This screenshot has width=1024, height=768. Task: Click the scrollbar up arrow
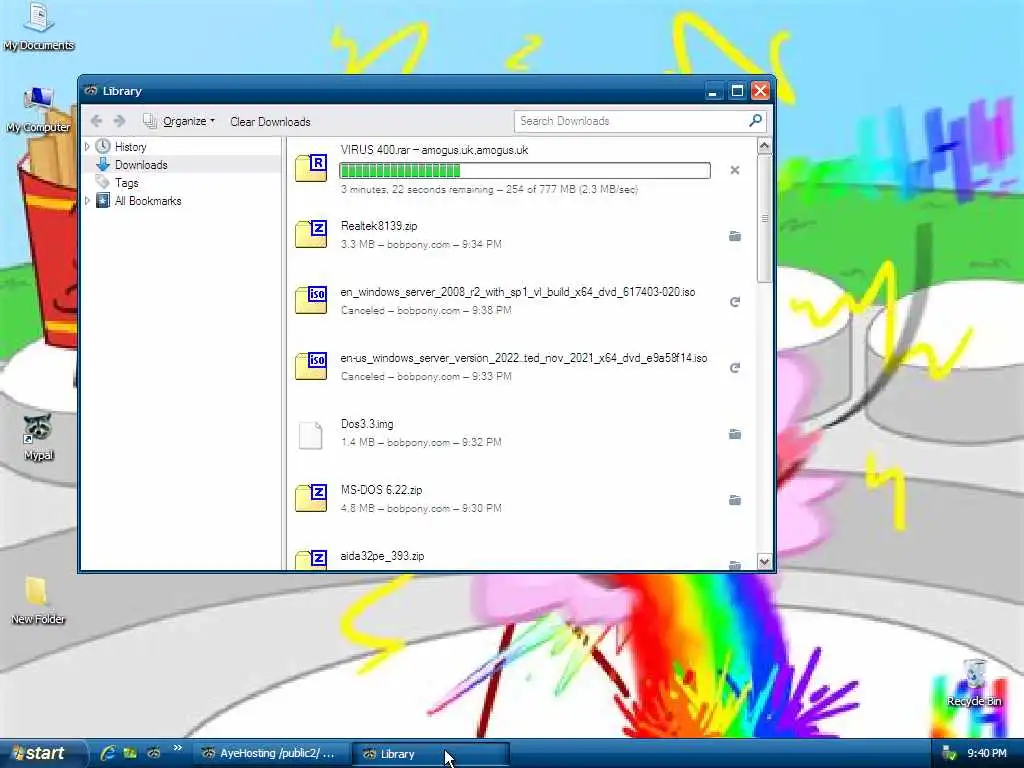pos(764,146)
